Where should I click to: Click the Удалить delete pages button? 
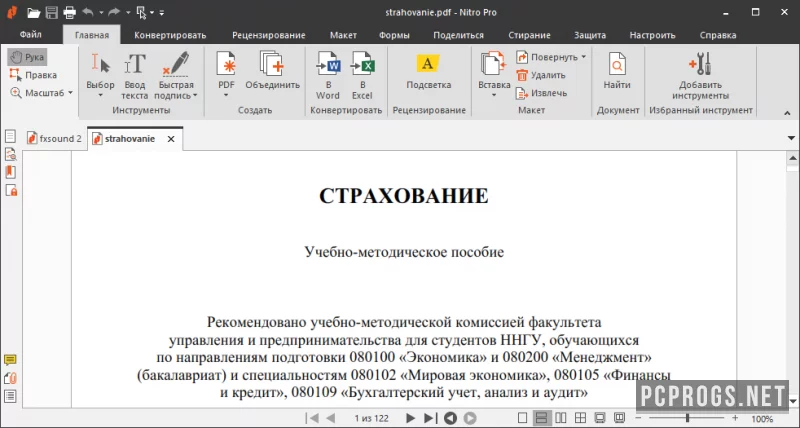[541, 75]
